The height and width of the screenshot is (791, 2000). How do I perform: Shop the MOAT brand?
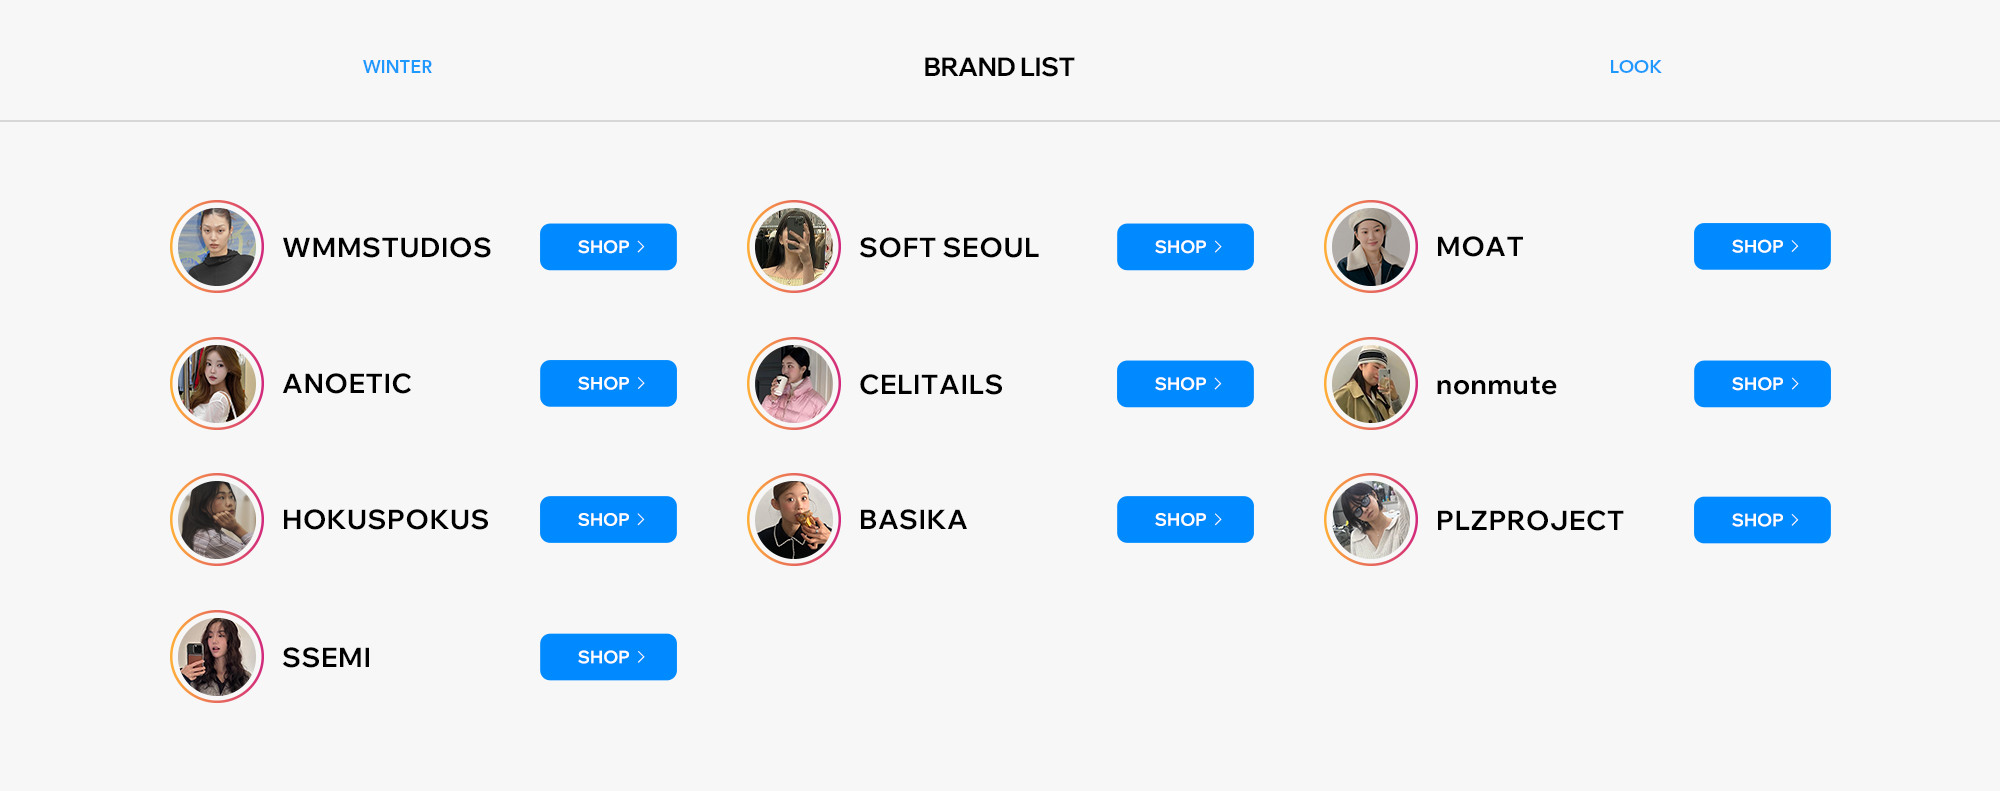1762,247
